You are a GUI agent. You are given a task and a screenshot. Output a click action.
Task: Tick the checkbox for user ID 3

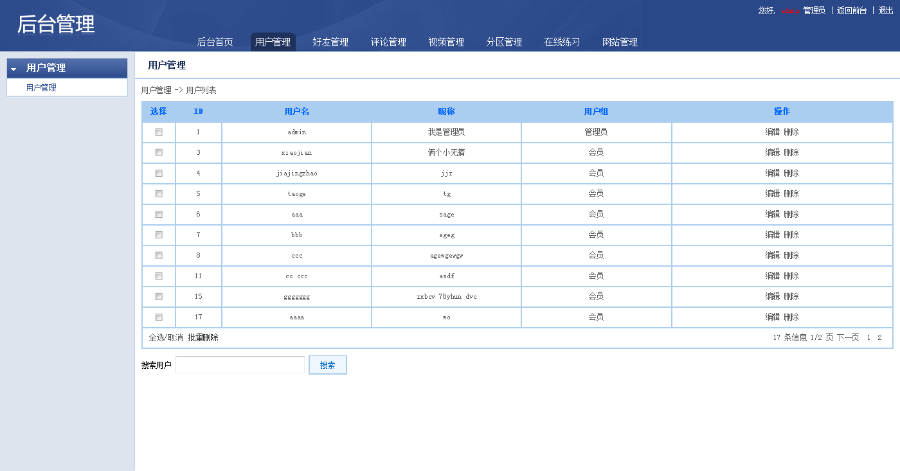(159, 153)
